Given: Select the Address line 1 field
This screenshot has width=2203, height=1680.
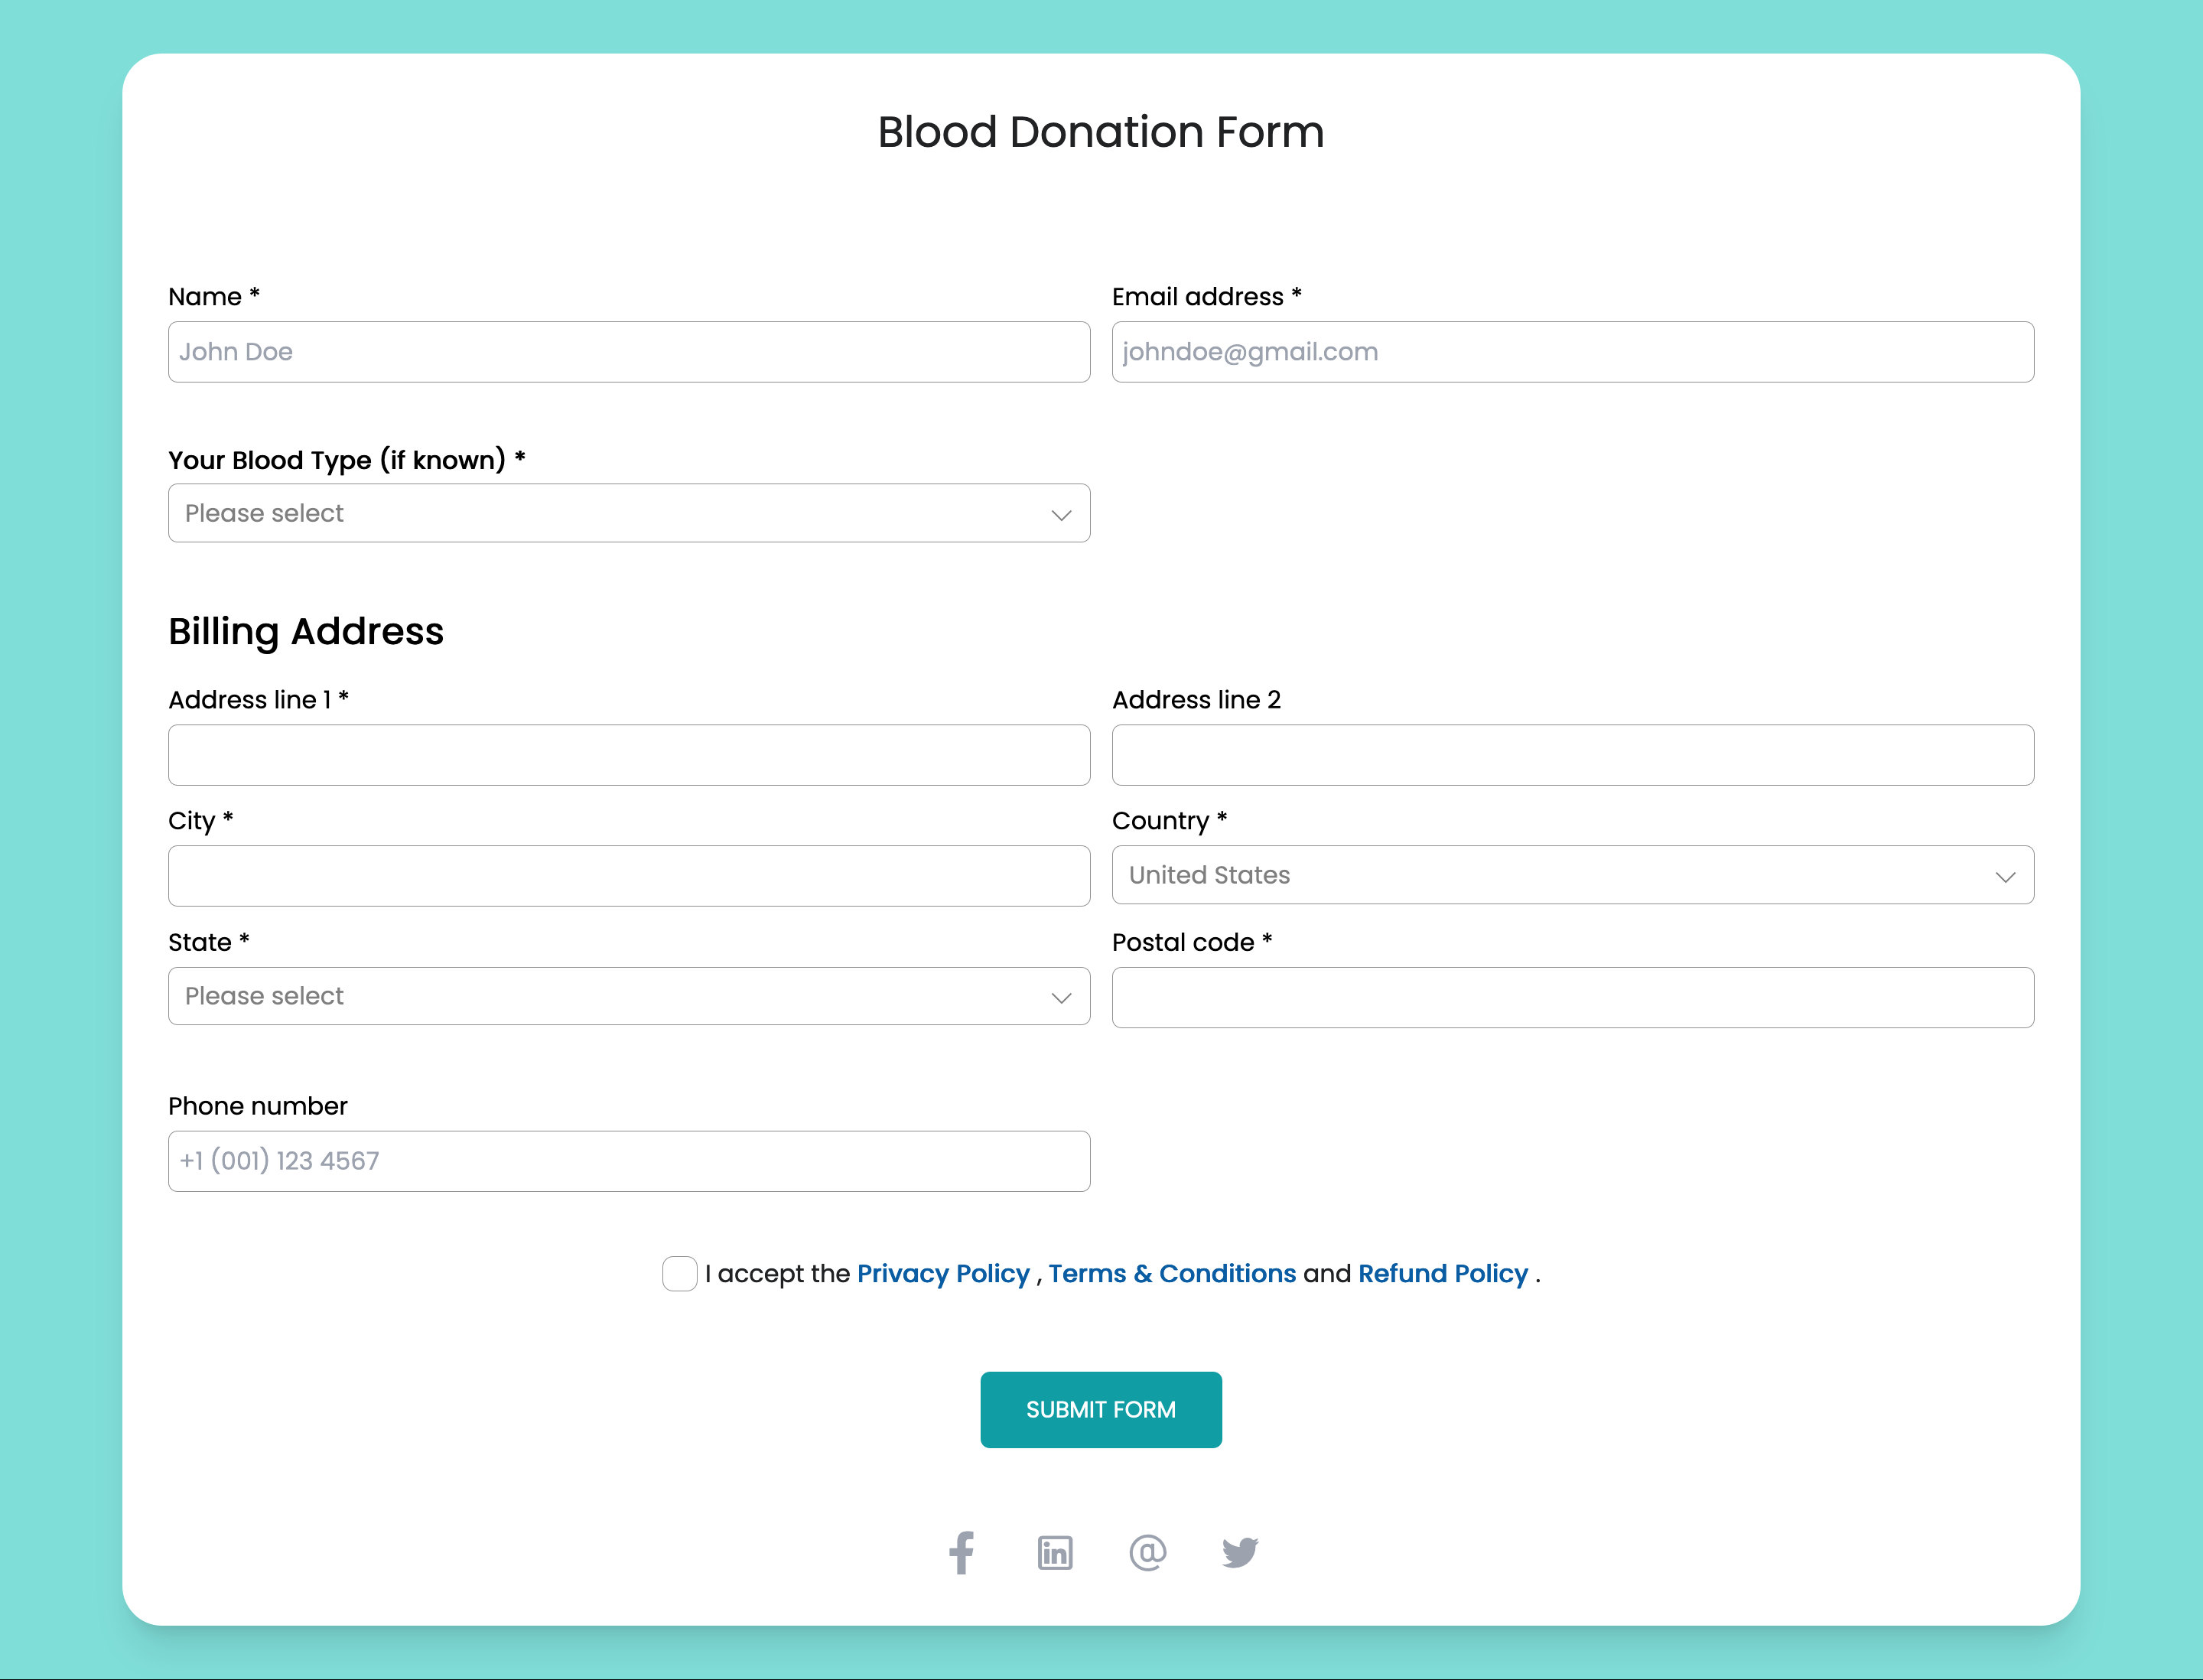Looking at the screenshot, I should [x=628, y=755].
